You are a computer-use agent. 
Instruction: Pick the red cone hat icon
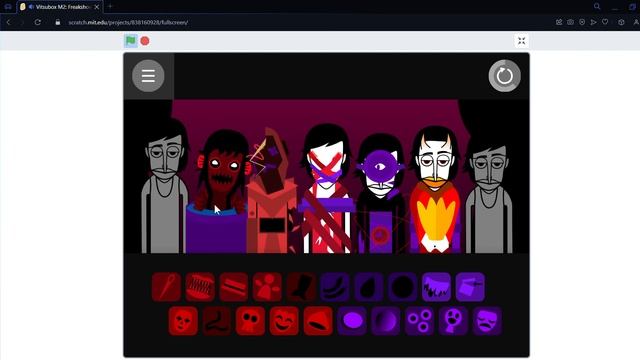pos(318,321)
